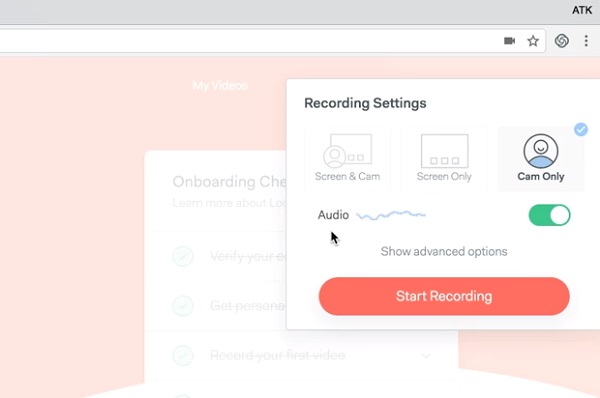
Task: Click the Audio label
Action: (x=333, y=215)
